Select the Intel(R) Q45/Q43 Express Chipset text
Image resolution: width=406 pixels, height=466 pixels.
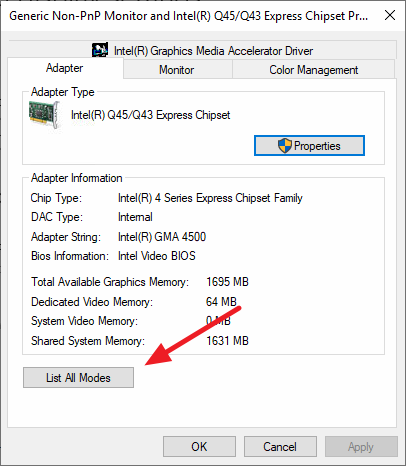(x=150, y=115)
